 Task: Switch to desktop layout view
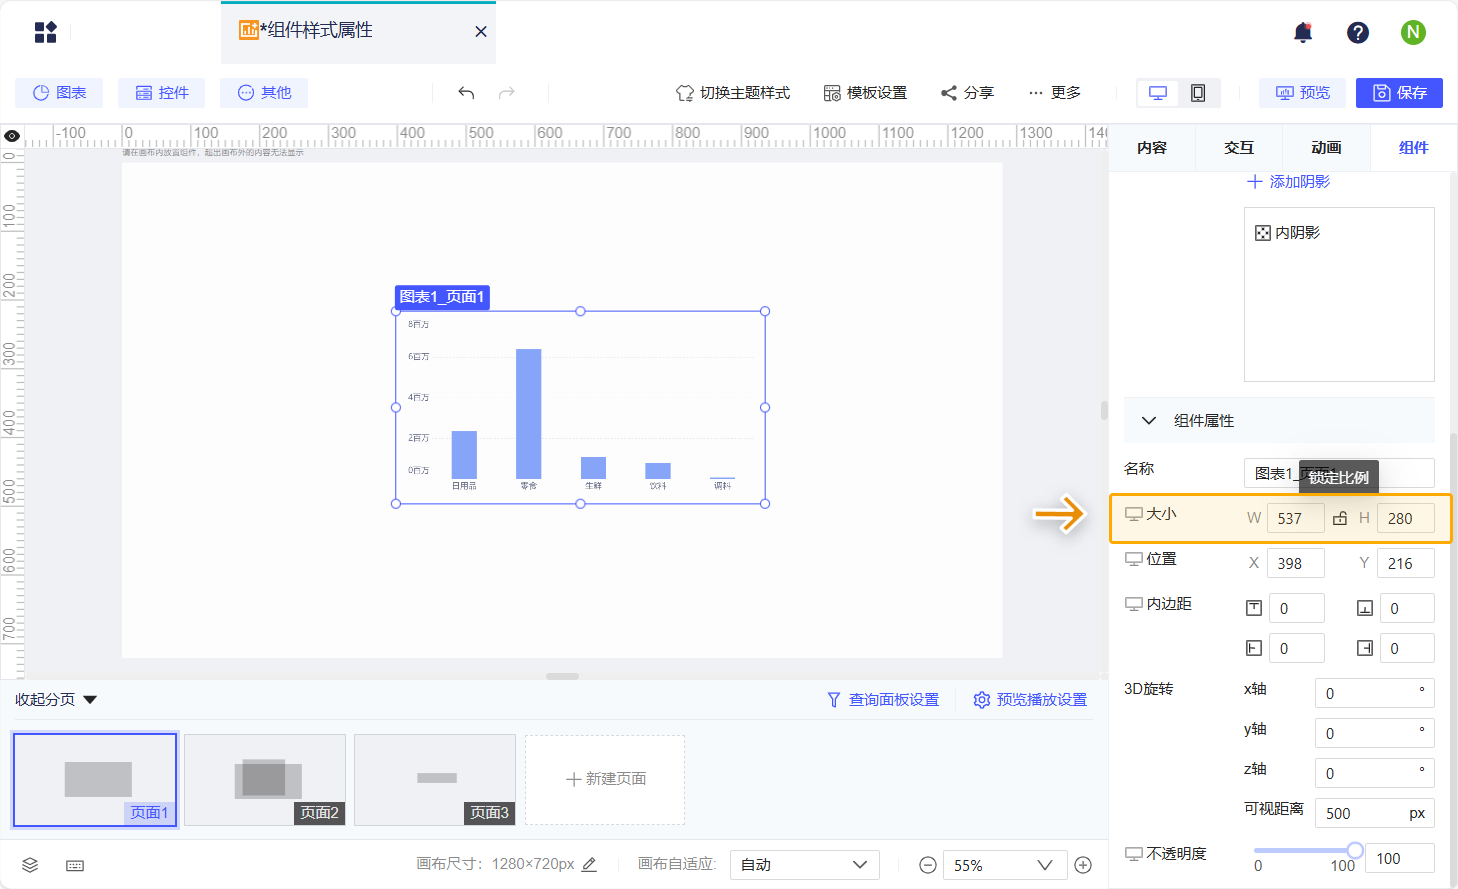1158,93
